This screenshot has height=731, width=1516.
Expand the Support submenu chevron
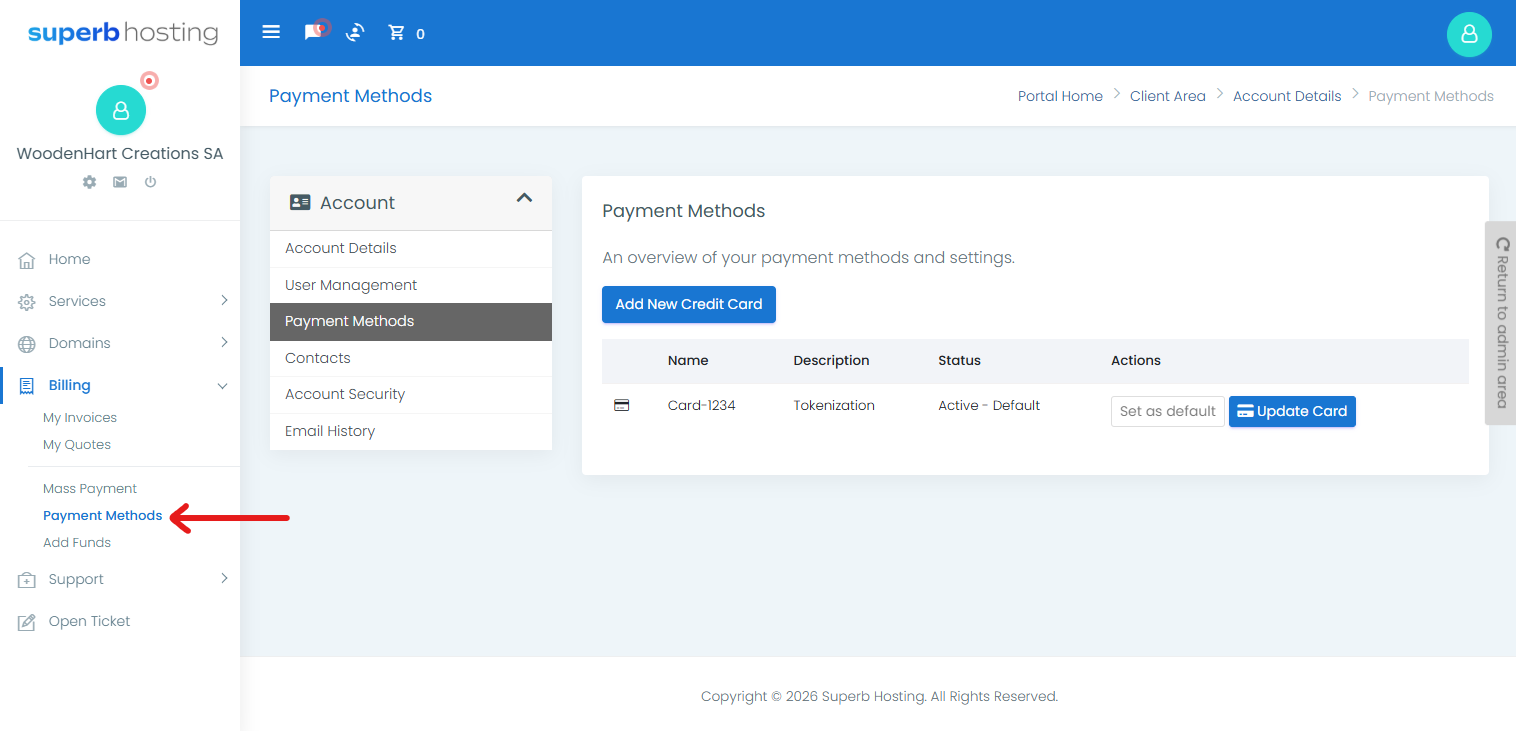pos(224,578)
